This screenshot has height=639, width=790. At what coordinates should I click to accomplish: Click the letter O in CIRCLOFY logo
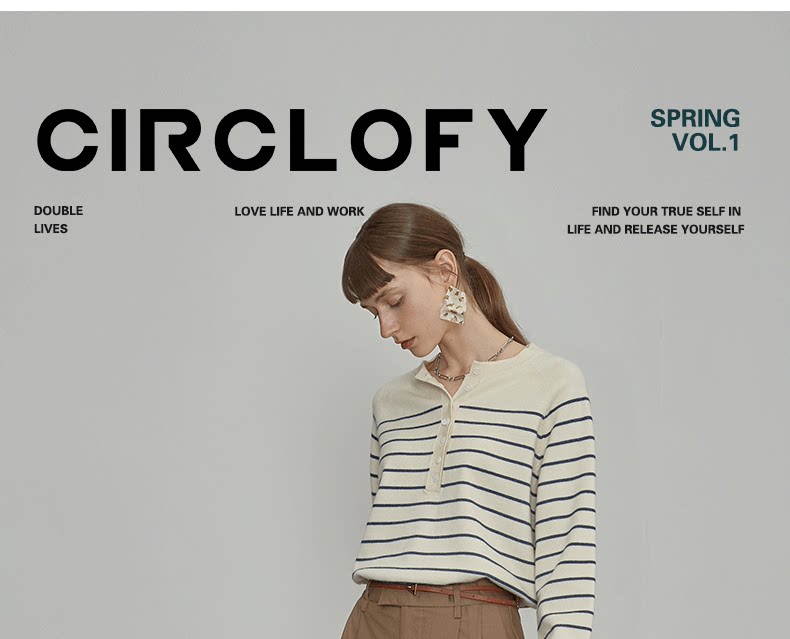point(382,140)
